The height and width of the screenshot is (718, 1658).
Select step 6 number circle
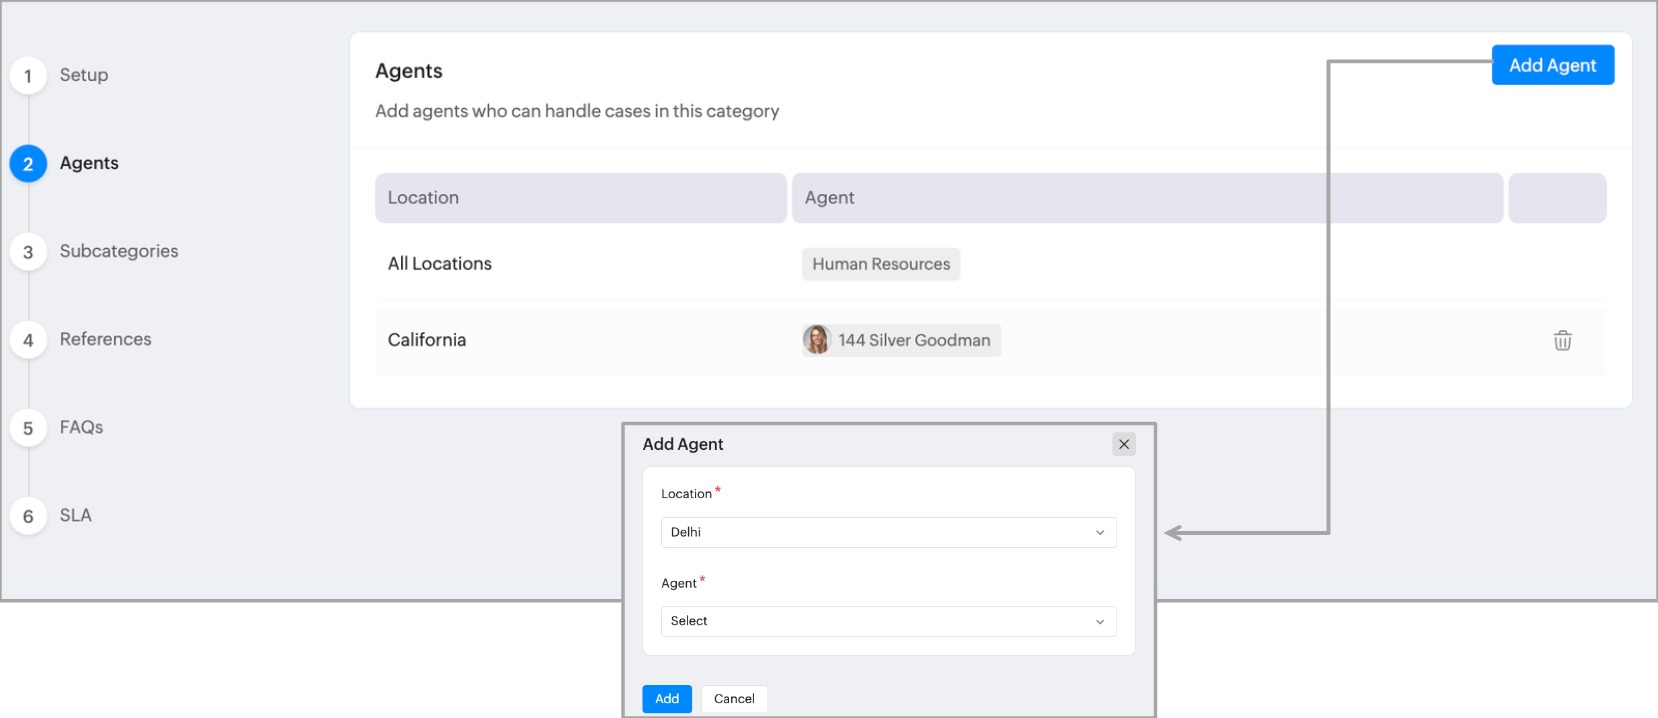(x=28, y=516)
